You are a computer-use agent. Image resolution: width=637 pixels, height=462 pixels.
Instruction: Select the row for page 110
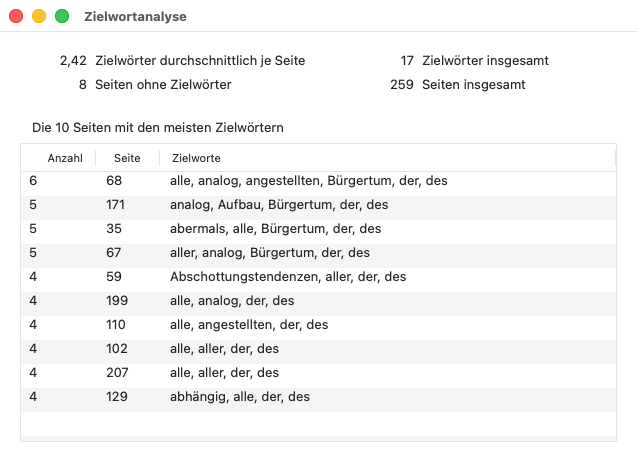pyautogui.click(x=318, y=324)
